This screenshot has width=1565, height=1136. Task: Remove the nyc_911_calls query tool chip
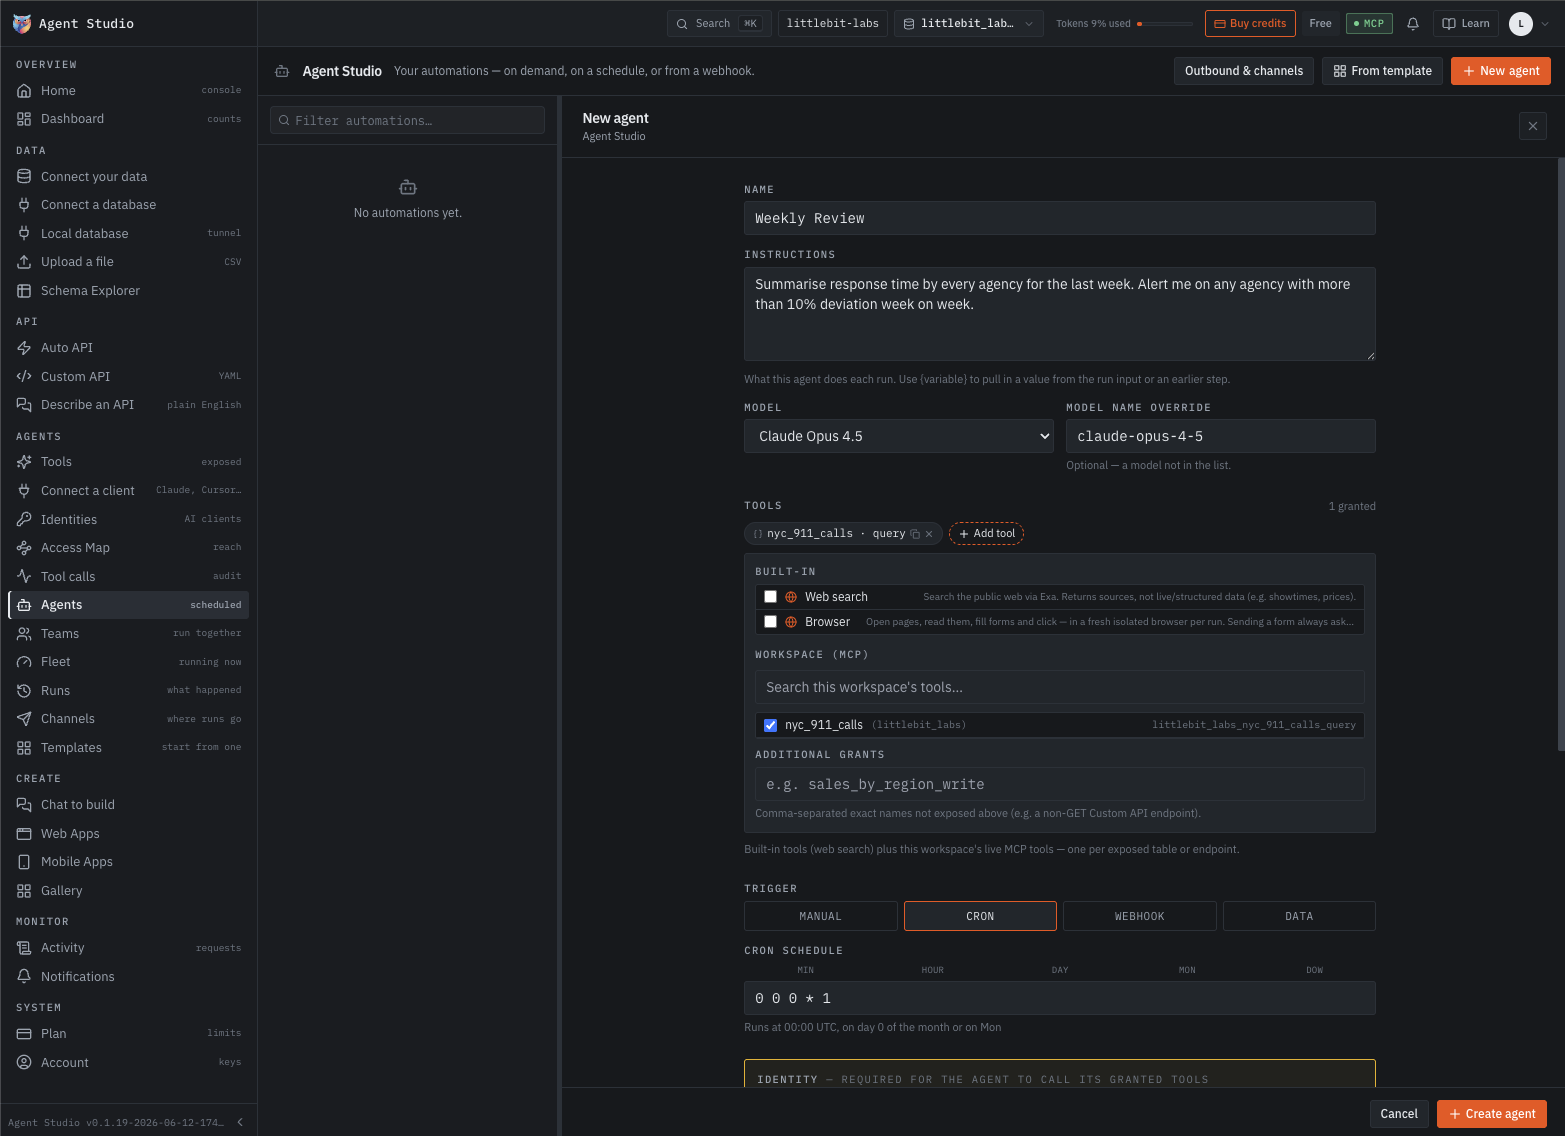click(x=929, y=534)
